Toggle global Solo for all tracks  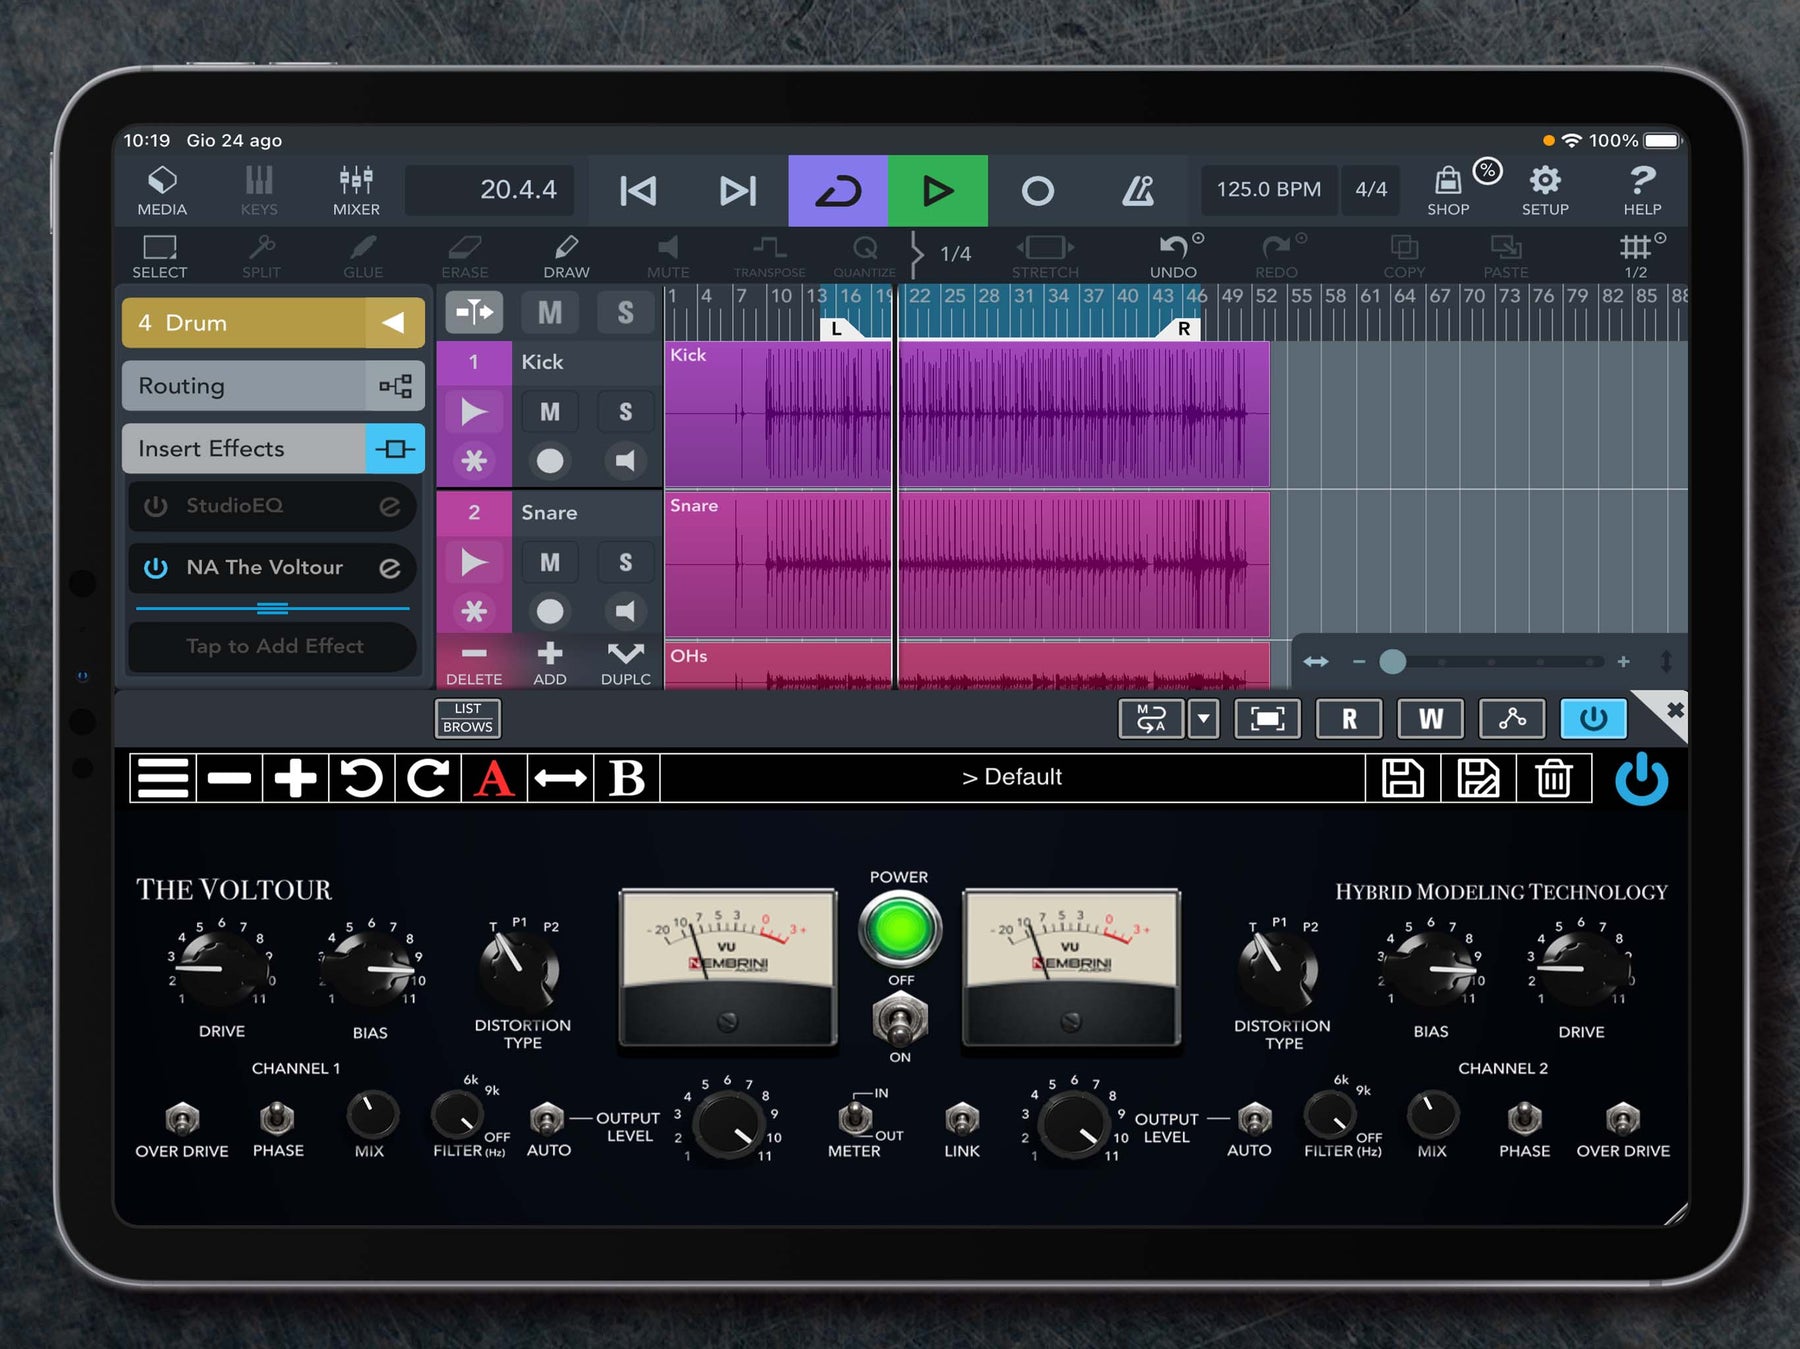[x=625, y=313]
